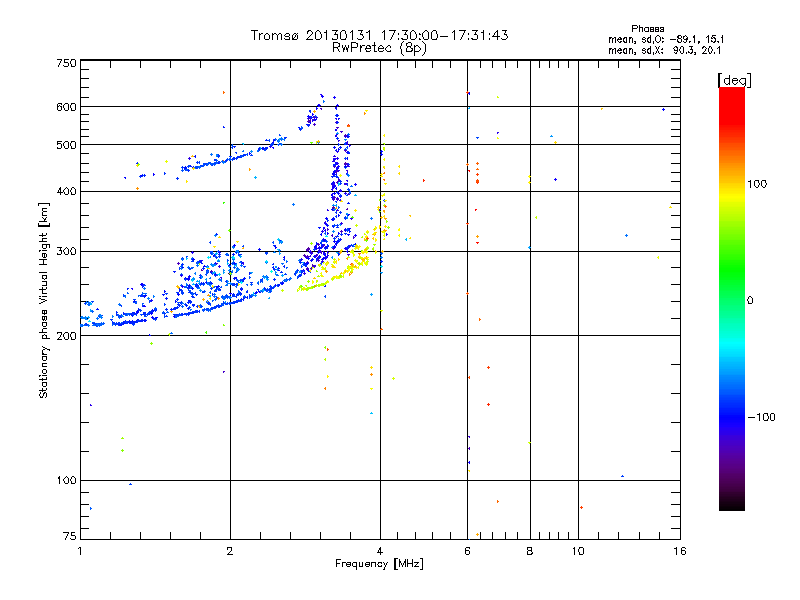The width and height of the screenshot is (800, 600).
Task: Click the yellow-green X-mode trace near 3 MHz
Action: (x=327, y=282)
